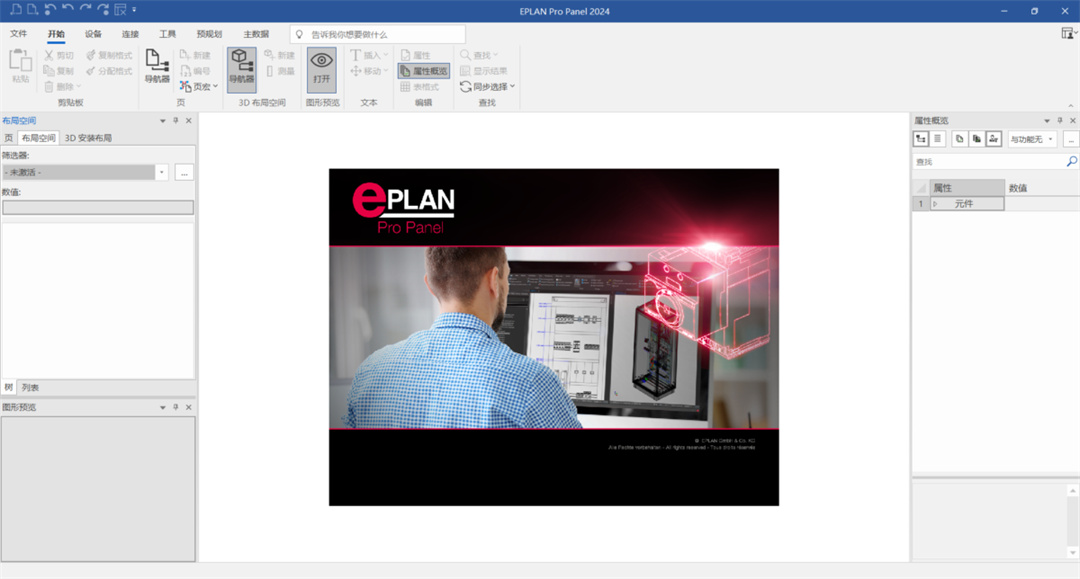The width and height of the screenshot is (1080, 579).
Task: Select the 开始 ribbon tab
Action: [x=56, y=34]
